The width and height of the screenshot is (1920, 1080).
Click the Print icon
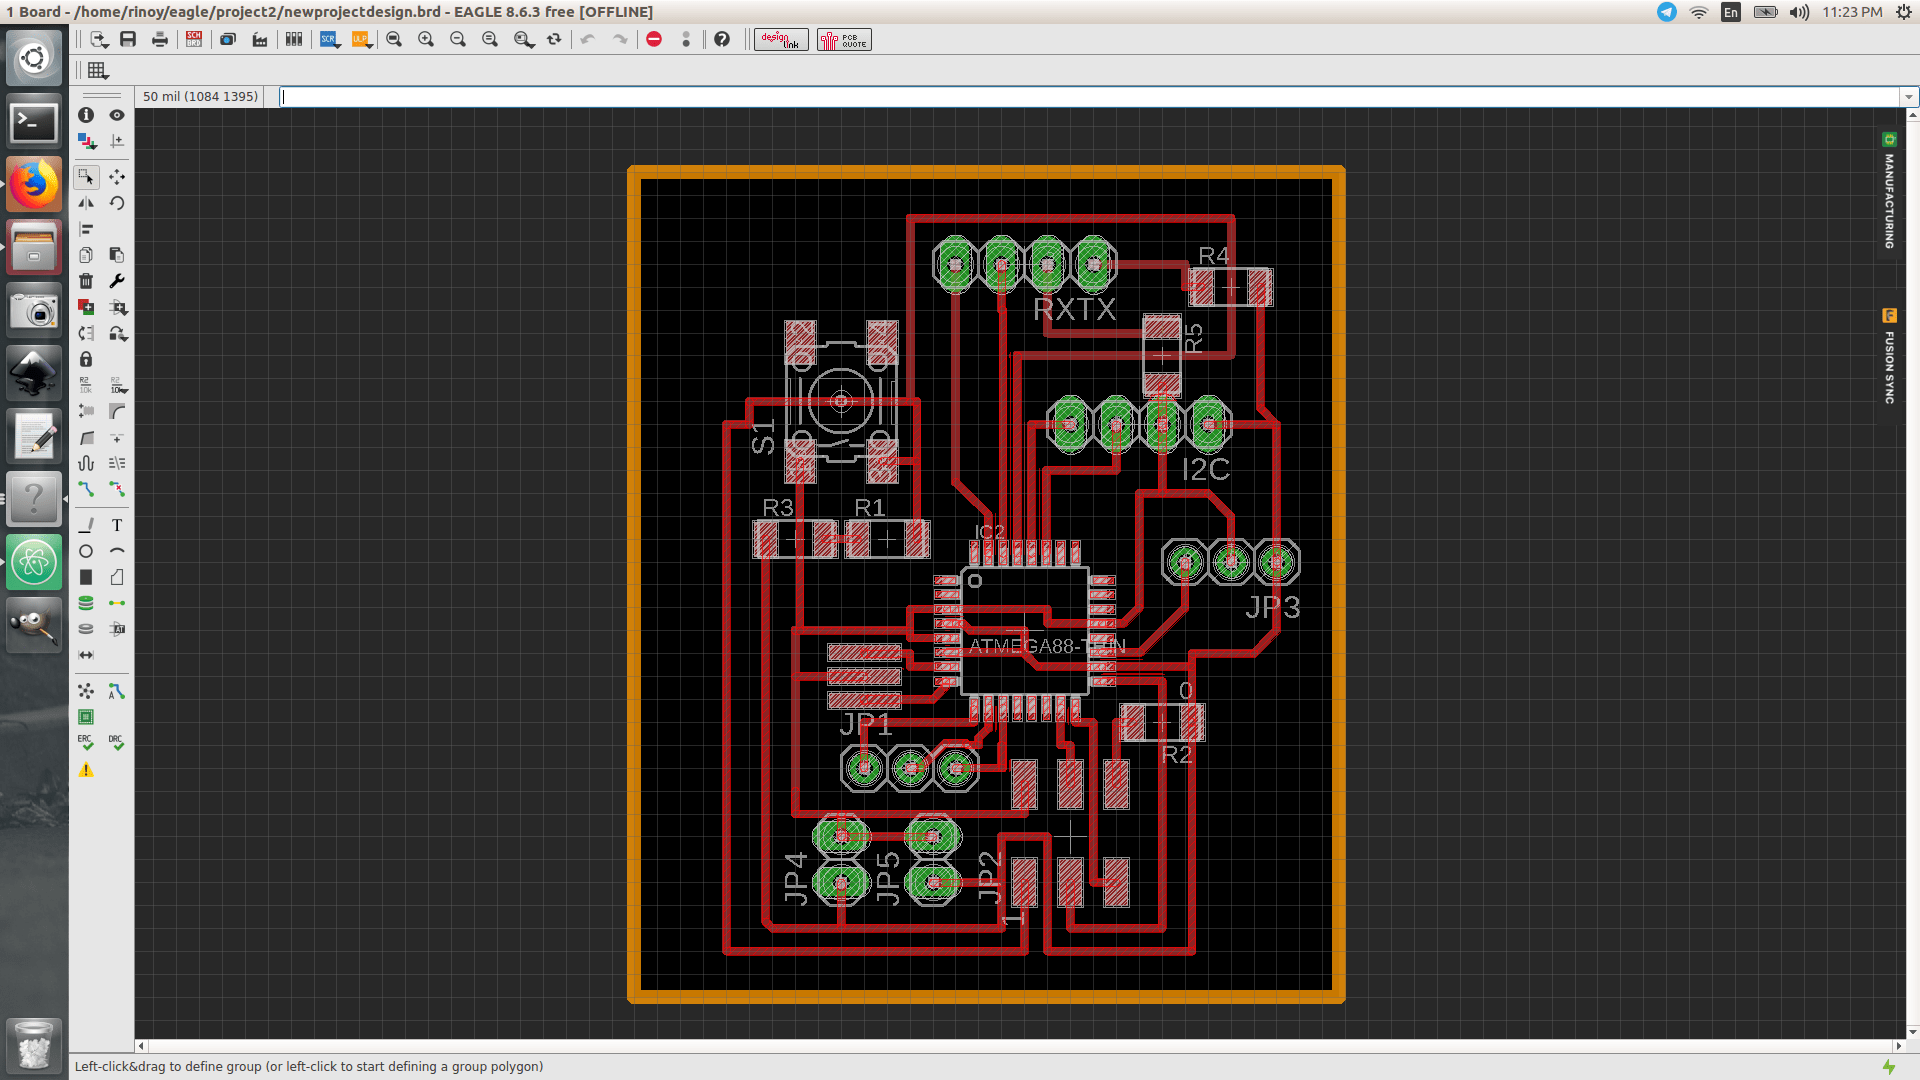160,39
